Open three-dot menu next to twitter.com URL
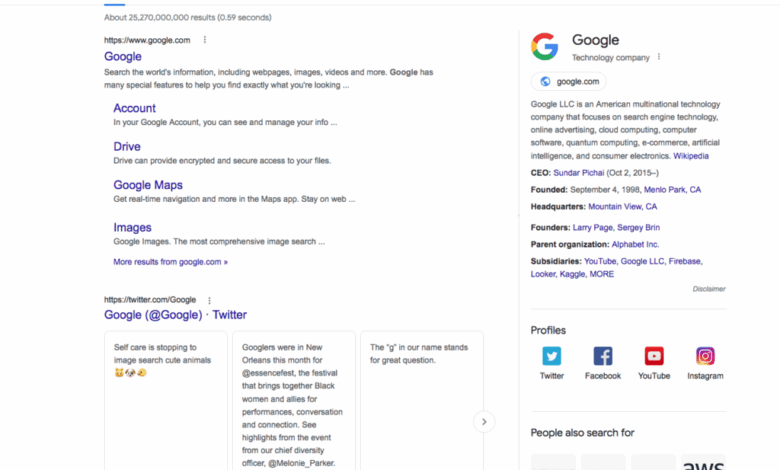780x470 pixels. point(209,300)
